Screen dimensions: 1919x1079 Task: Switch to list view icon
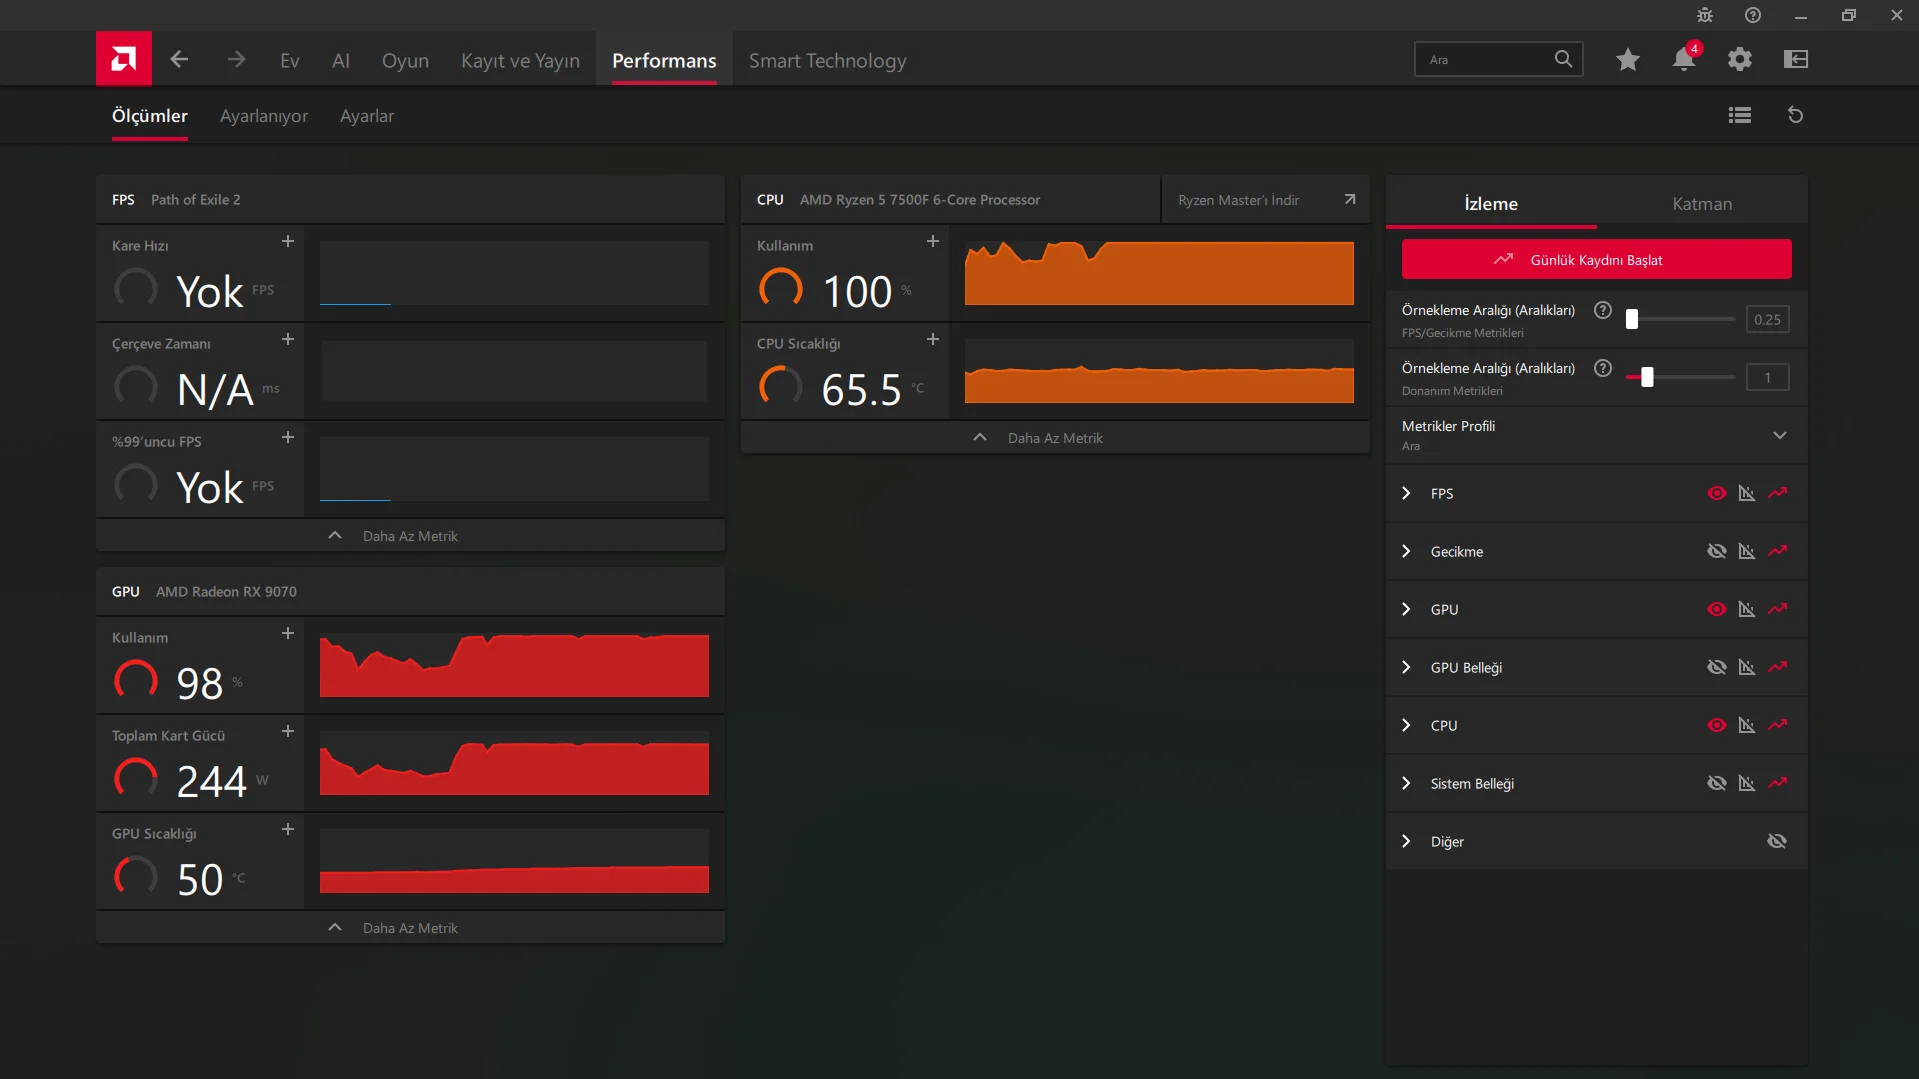[1739, 116]
